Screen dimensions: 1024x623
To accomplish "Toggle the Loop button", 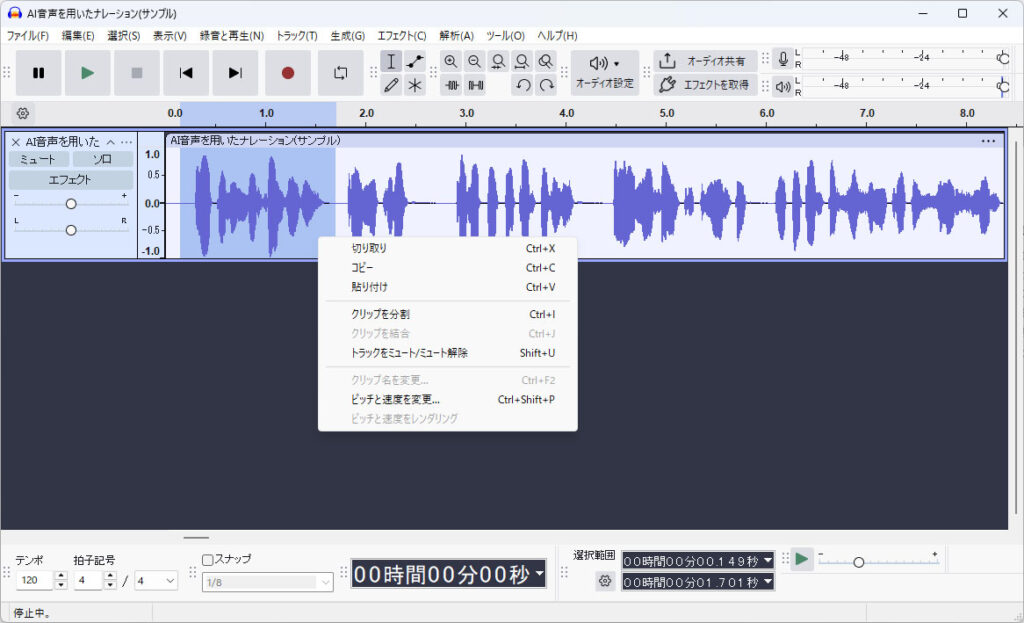I will coord(340,72).
